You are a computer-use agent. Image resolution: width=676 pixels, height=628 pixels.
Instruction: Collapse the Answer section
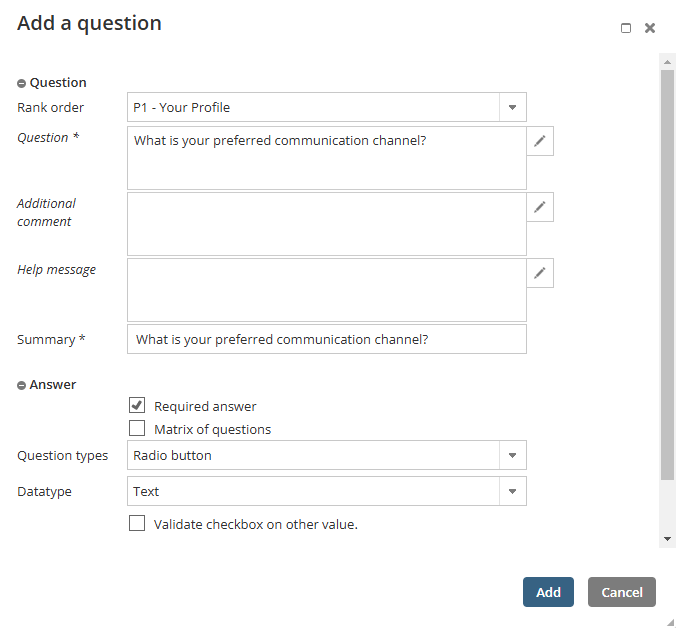point(22,385)
